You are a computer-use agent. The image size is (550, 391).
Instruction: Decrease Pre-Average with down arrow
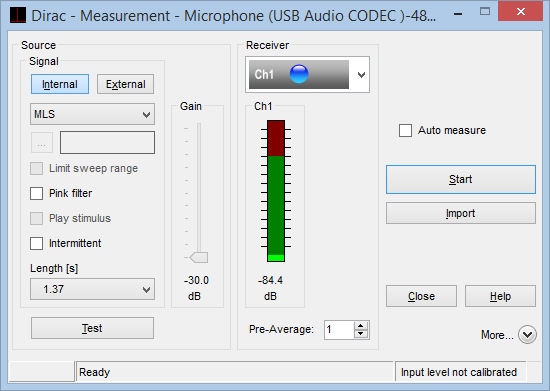click(x=361, y=334)
